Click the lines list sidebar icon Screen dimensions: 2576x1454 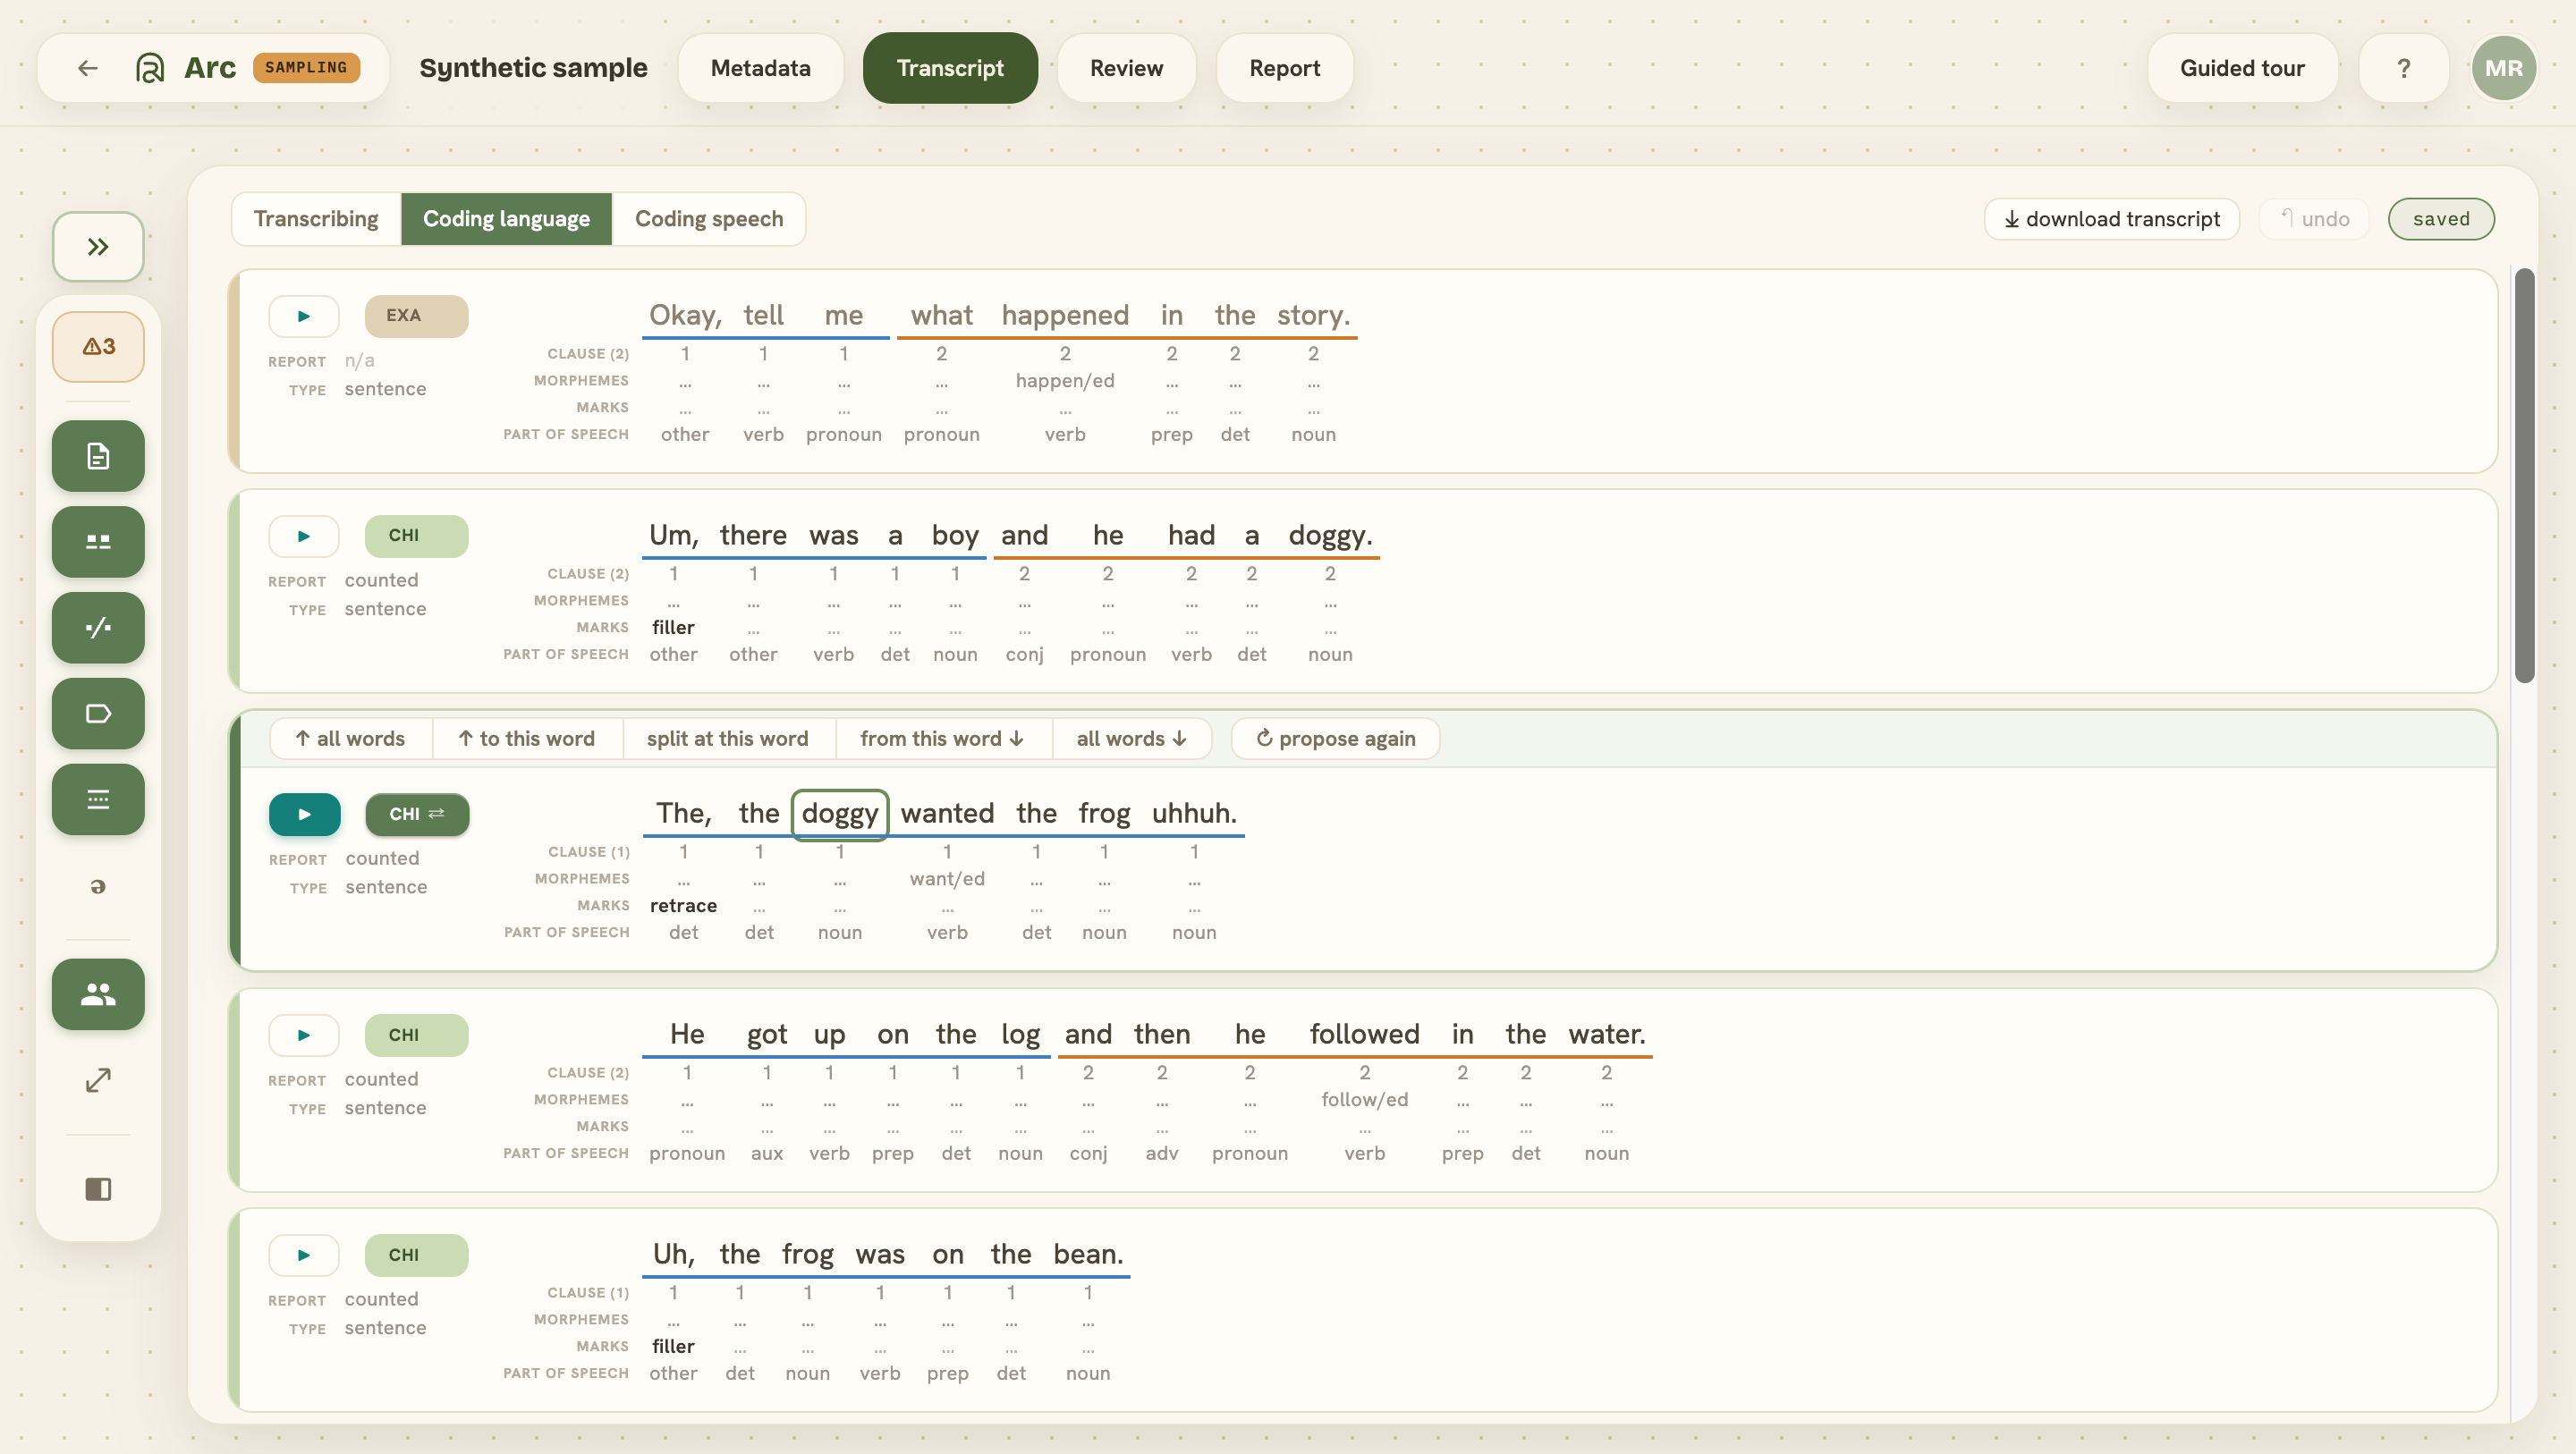pos(98,800)
